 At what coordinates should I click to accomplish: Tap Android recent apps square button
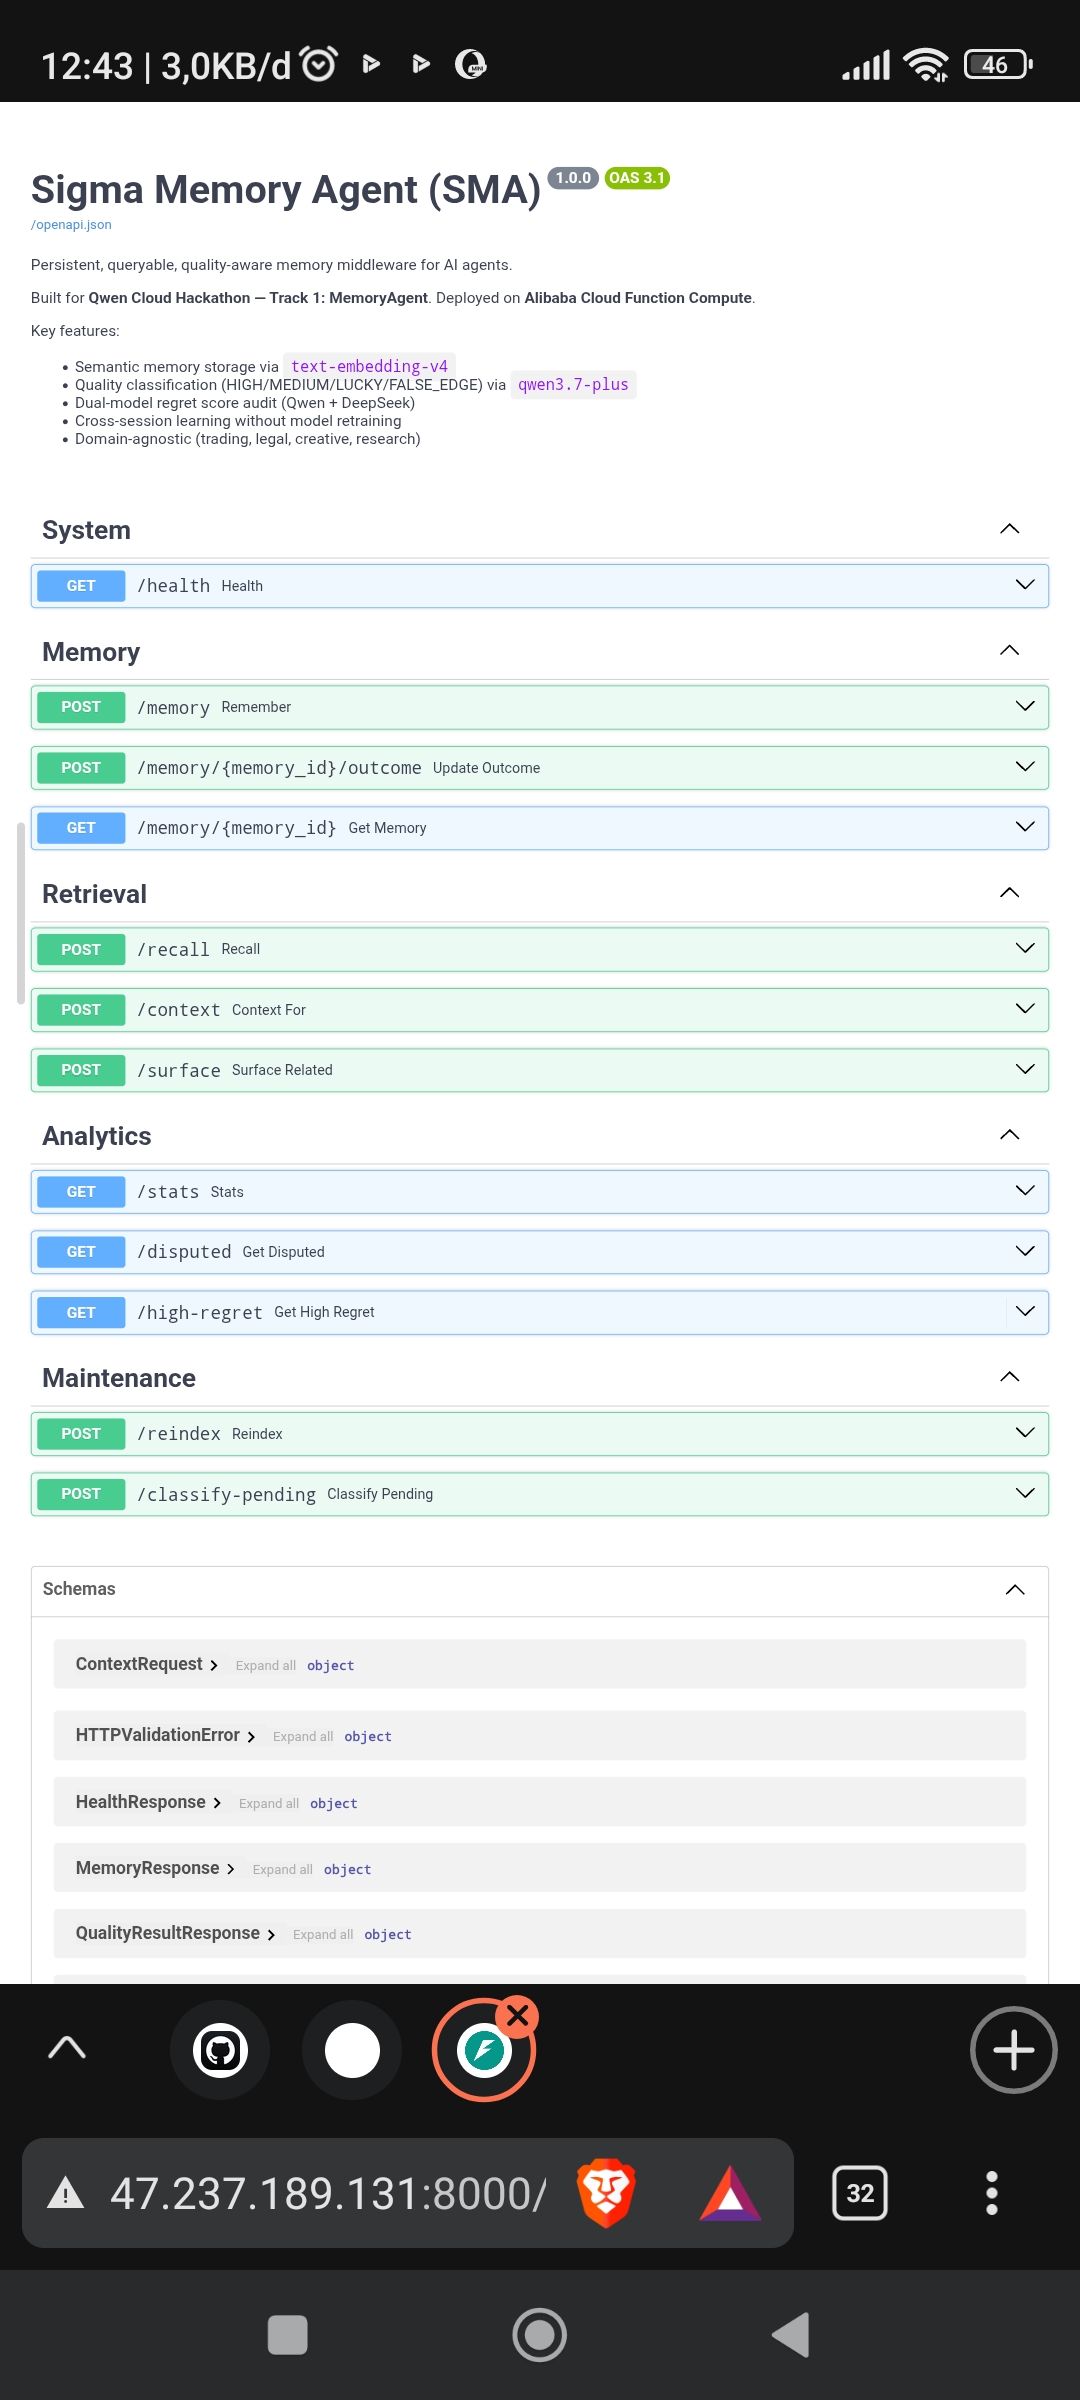288,2335
